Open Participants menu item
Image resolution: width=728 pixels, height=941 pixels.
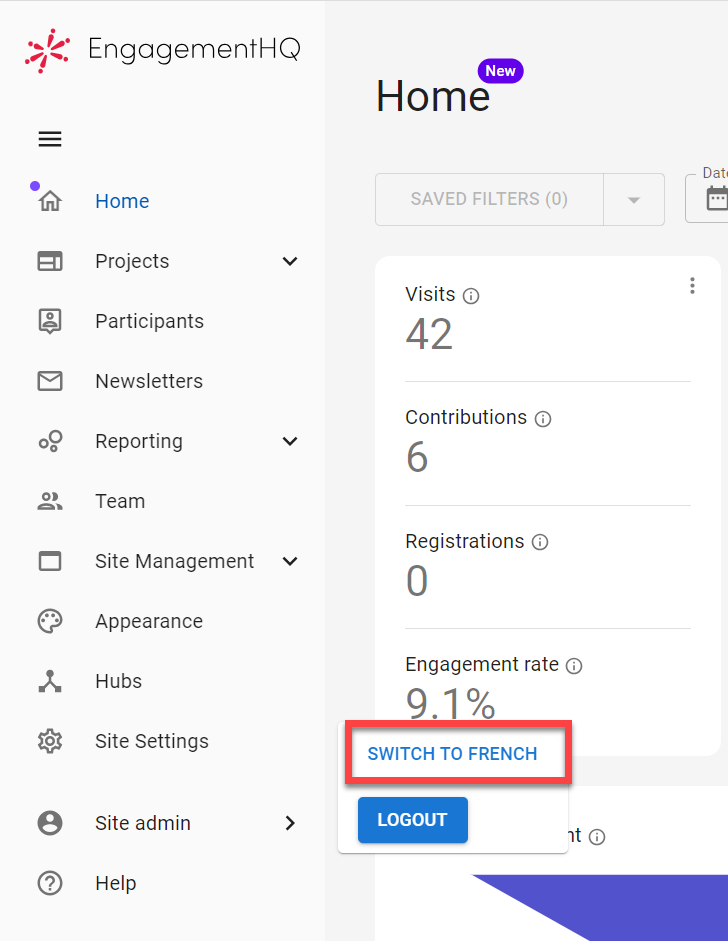[x=149, y=321]
